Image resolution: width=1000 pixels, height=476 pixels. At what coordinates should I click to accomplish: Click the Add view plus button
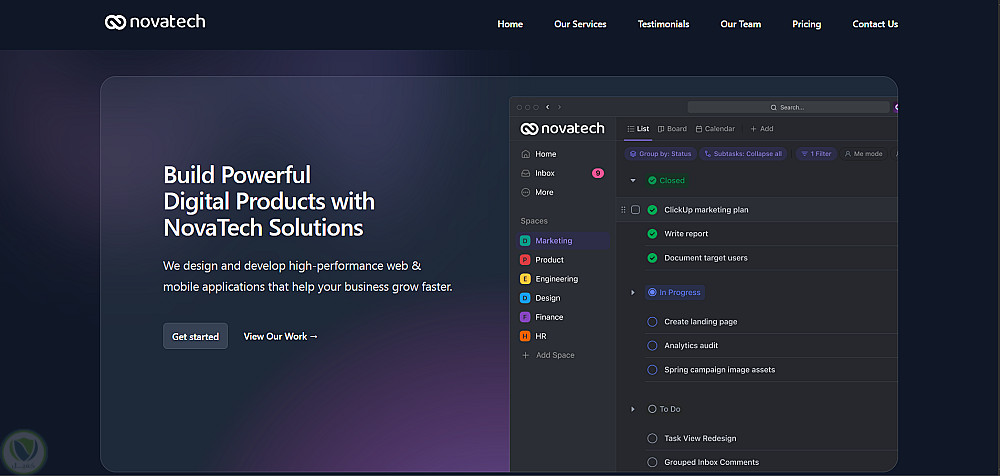pos(761,129)
